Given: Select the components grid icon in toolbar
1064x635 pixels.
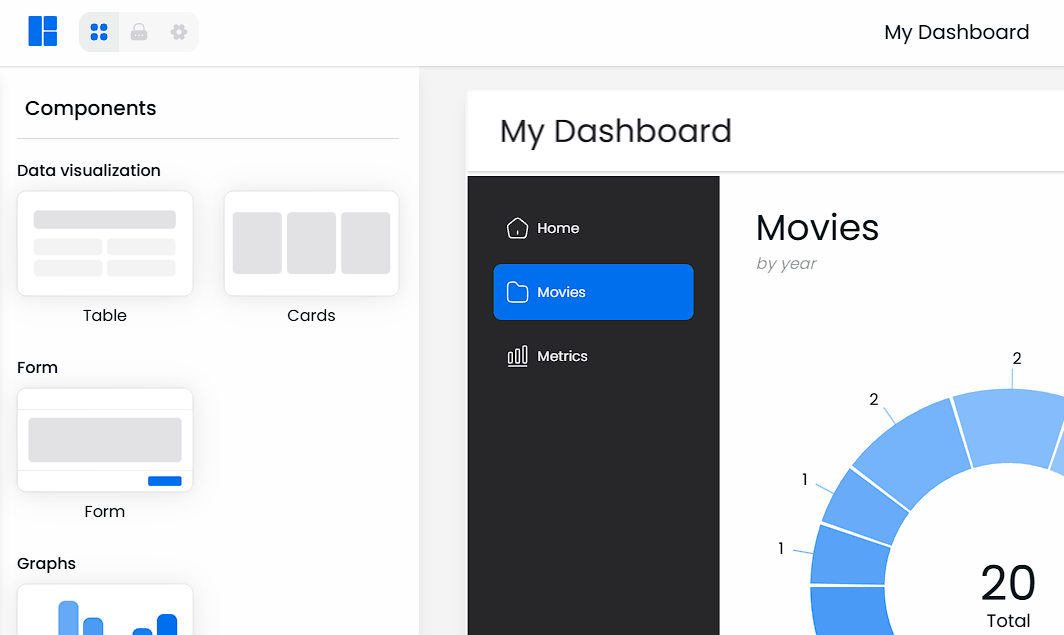Looking at the screenshot, I should pyautogui.click(x=99, y=32).
